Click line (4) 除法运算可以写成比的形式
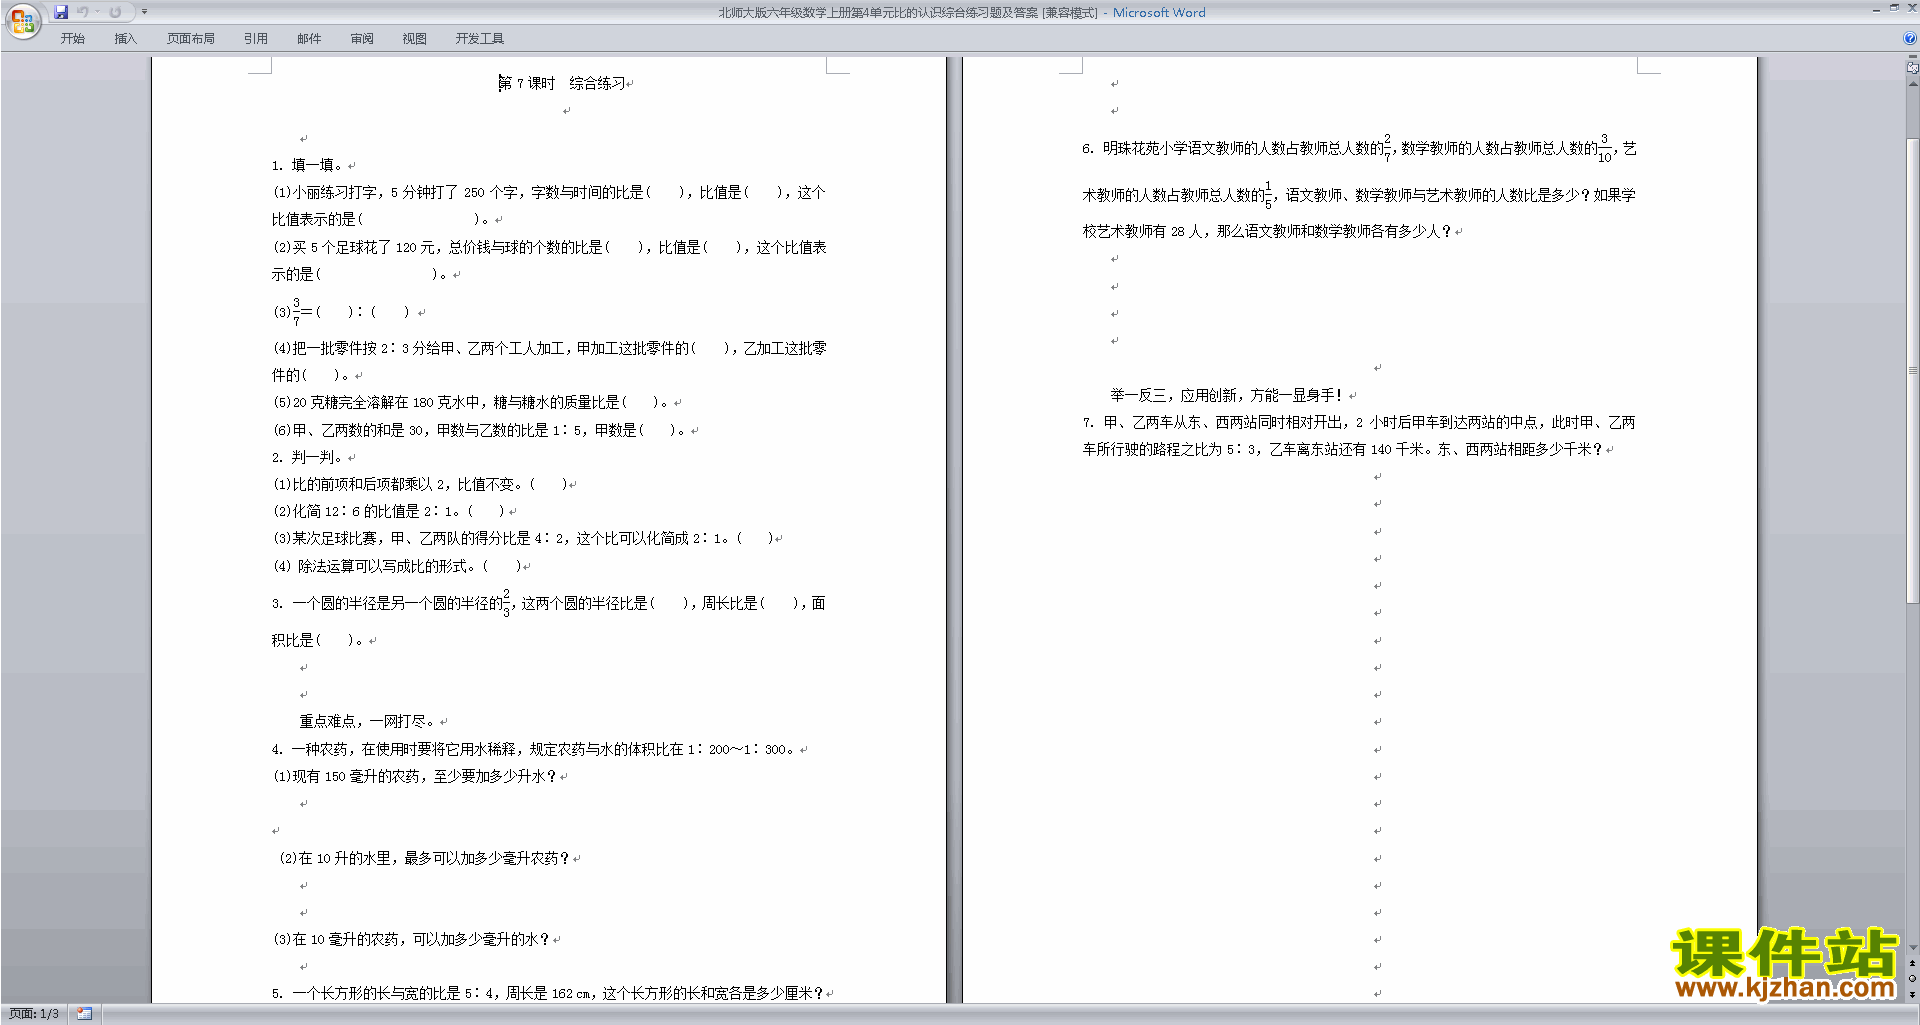The image size is (1920, 1025). point(401,566)
